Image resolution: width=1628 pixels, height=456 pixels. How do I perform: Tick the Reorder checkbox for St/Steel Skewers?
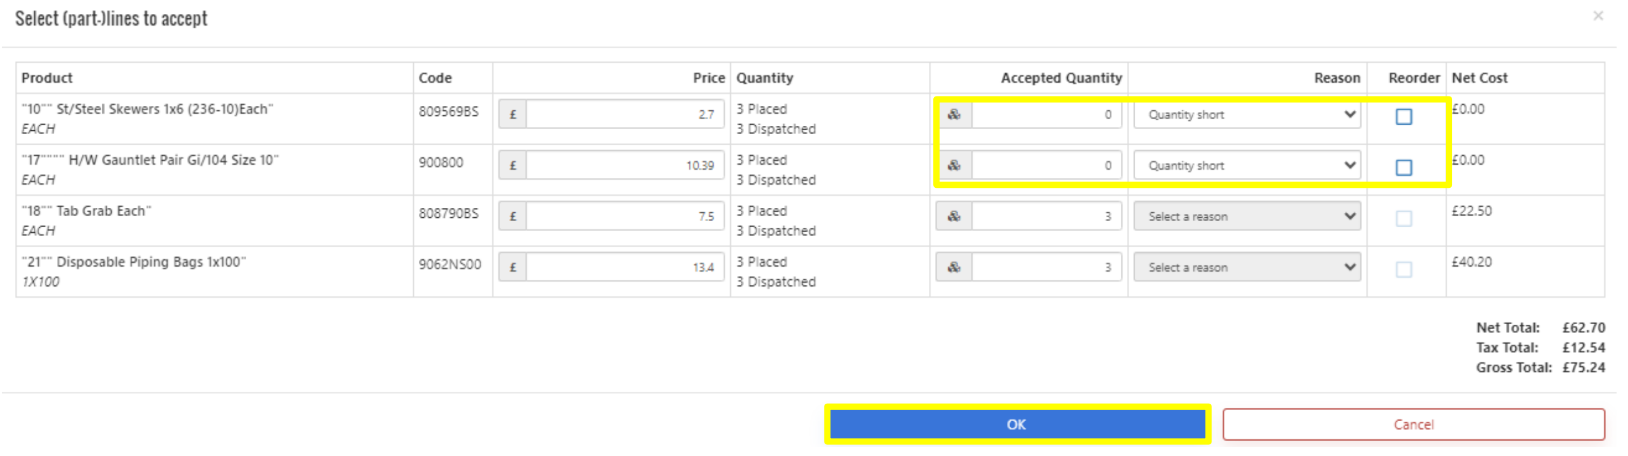(1404, 117)
